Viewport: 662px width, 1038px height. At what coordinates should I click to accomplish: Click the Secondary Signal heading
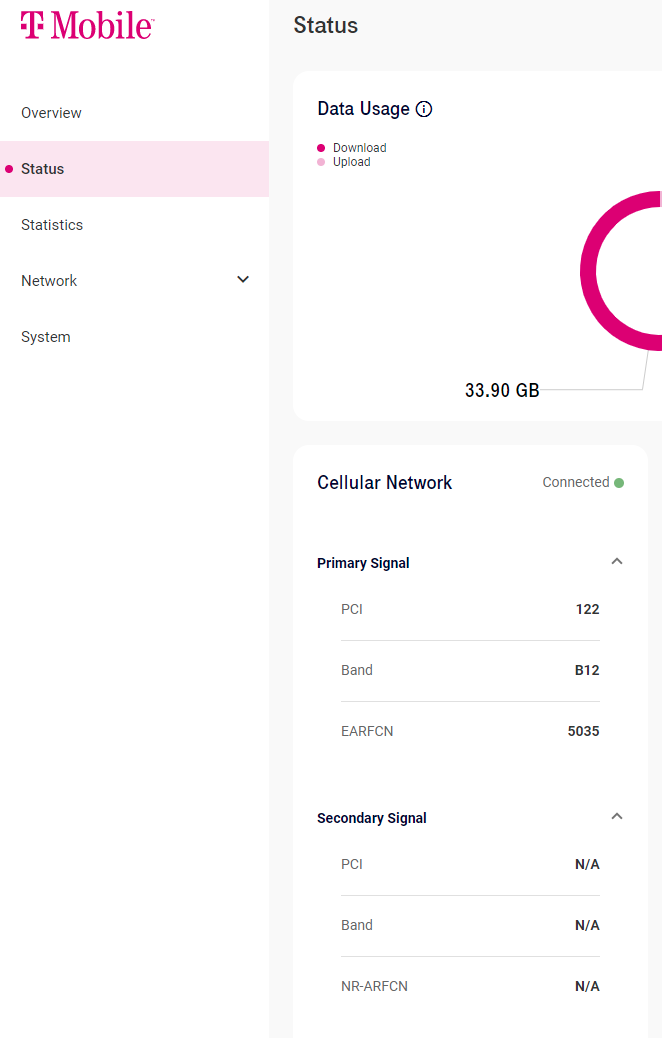tap(371, 818)
